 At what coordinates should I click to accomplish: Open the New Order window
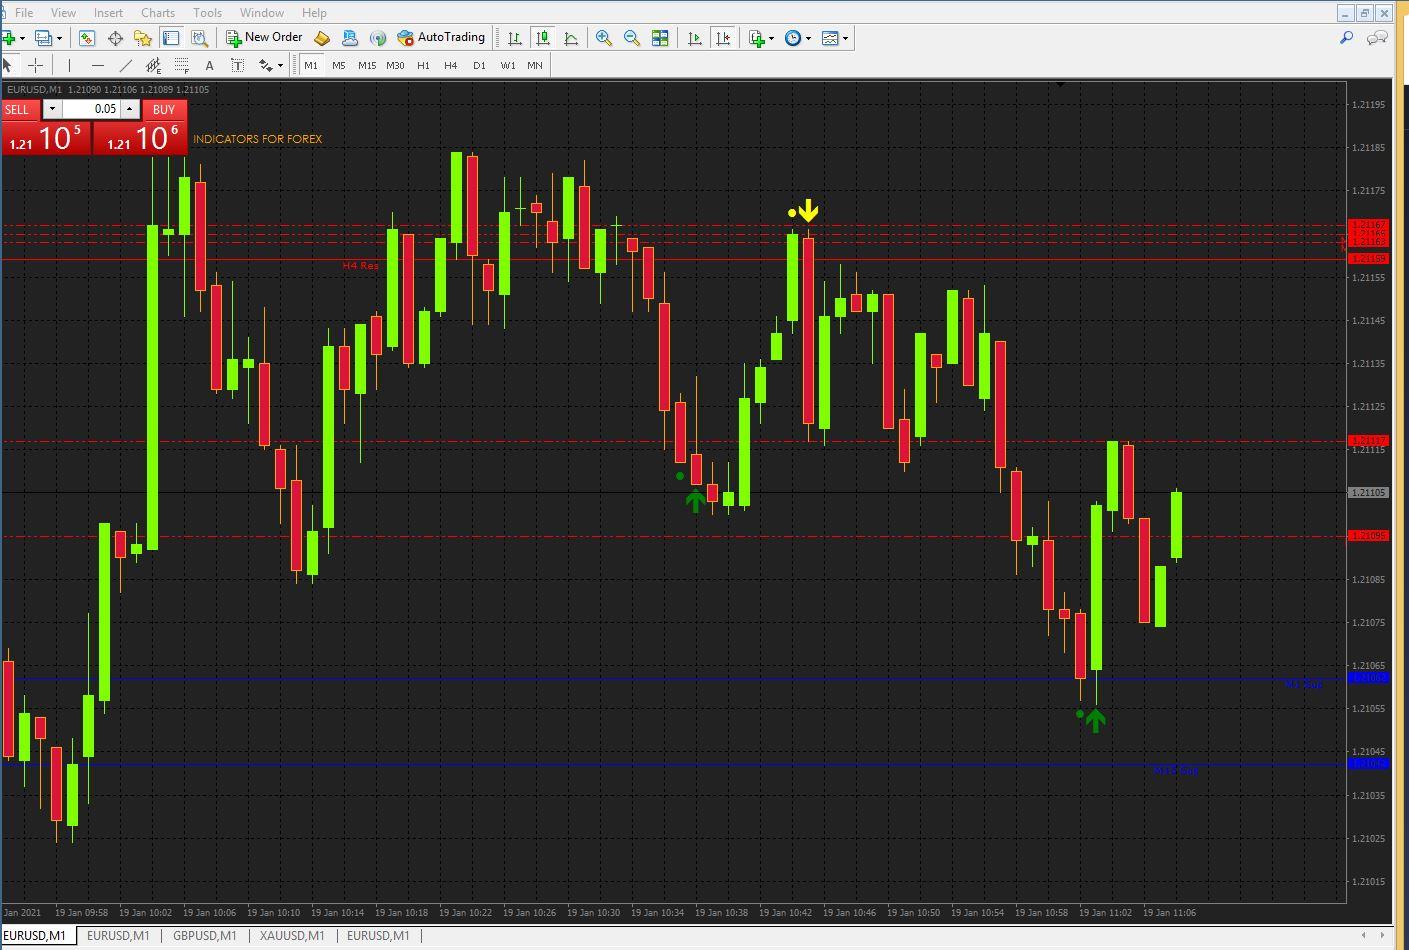(263, 37)
